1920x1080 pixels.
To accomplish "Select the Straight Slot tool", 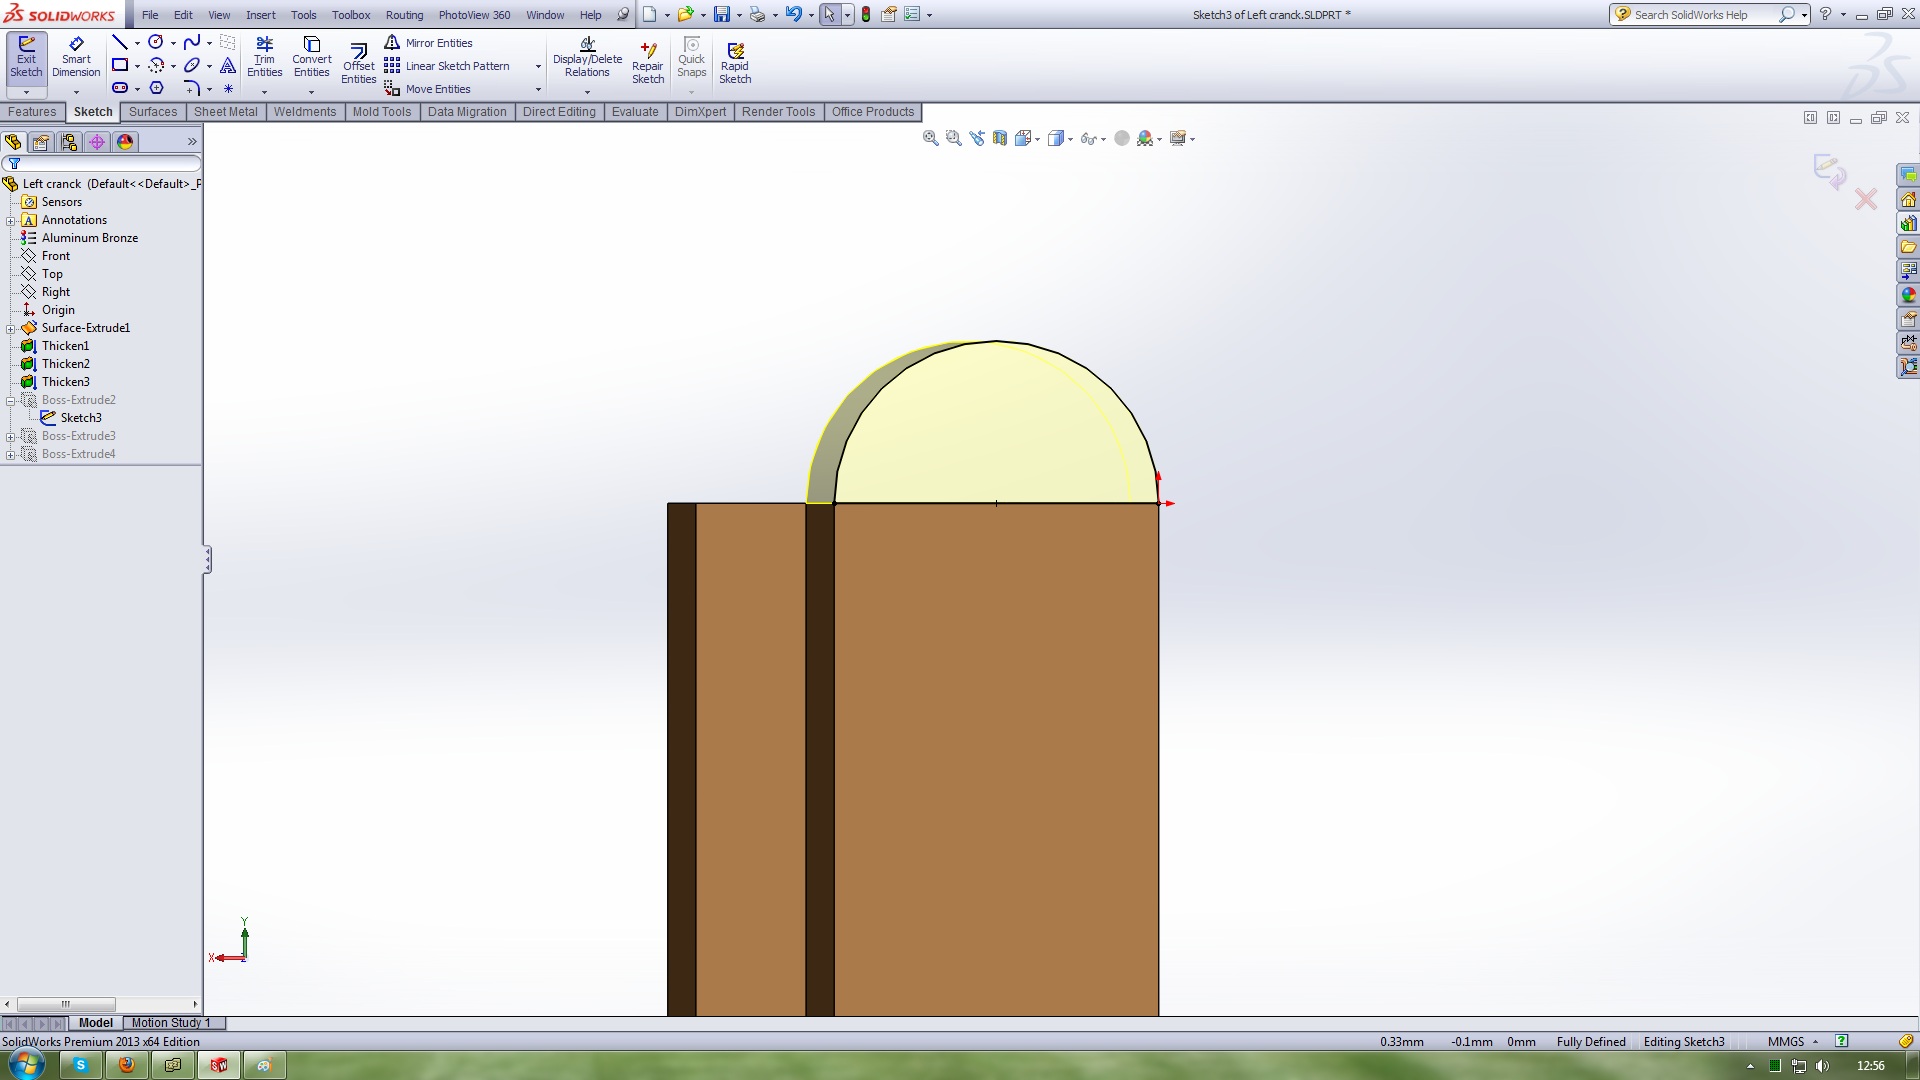I will 119,88.
